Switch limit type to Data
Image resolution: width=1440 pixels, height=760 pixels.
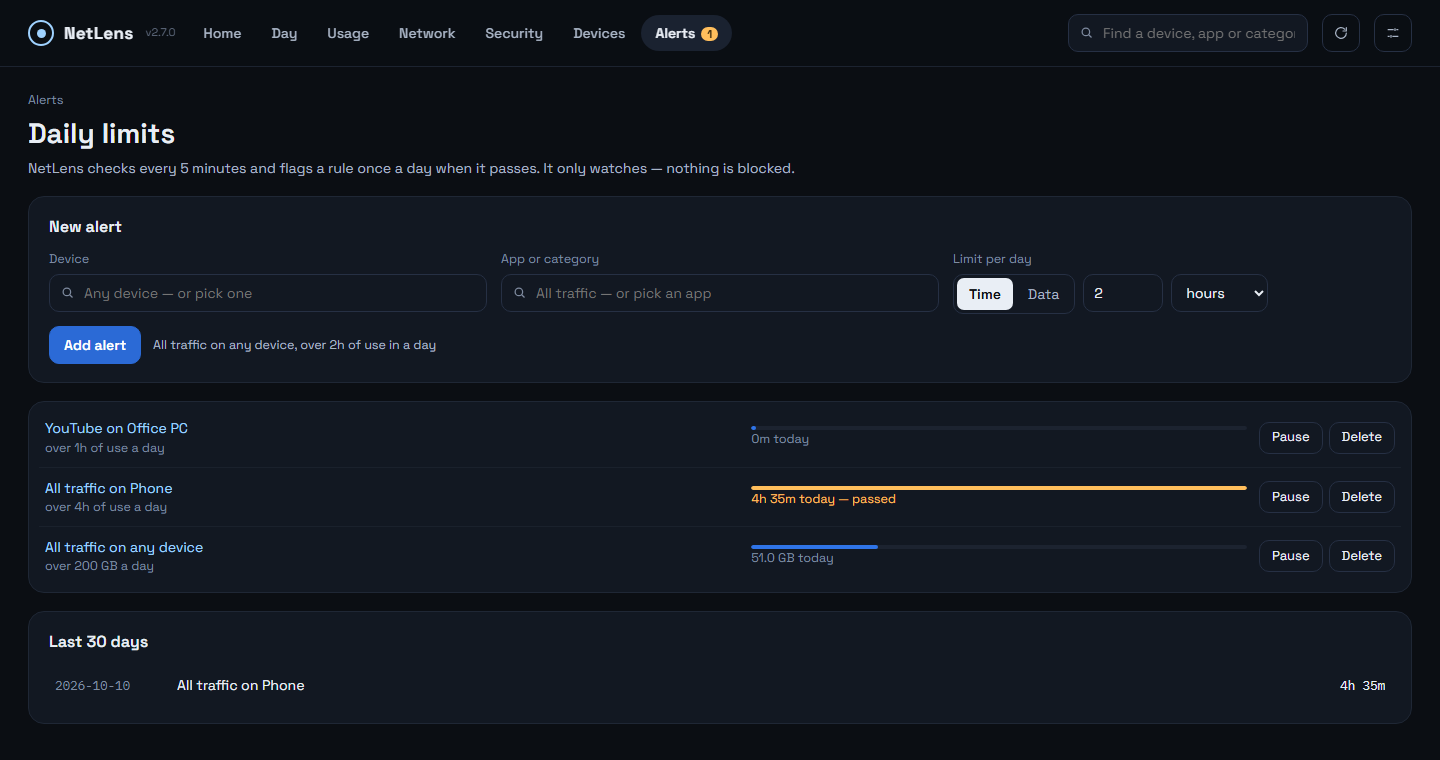point(1043,294)
